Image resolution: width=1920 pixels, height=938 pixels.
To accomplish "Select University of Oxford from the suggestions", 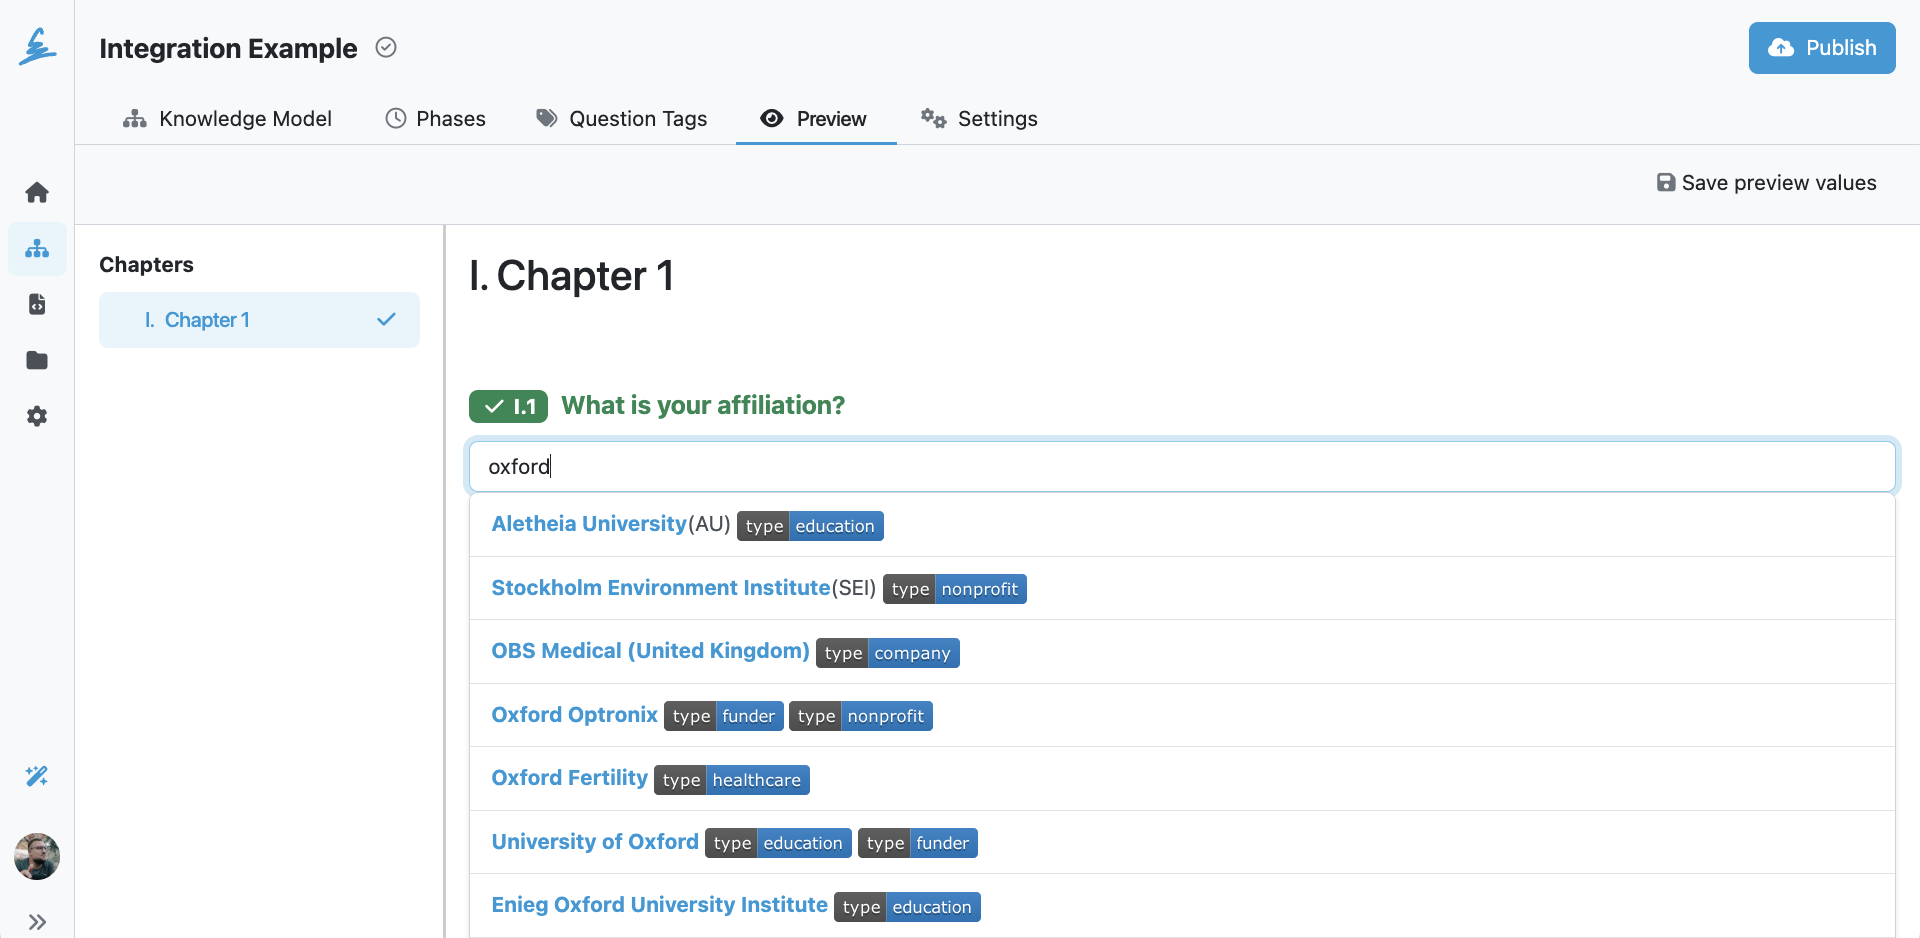I will pos(594,841).
